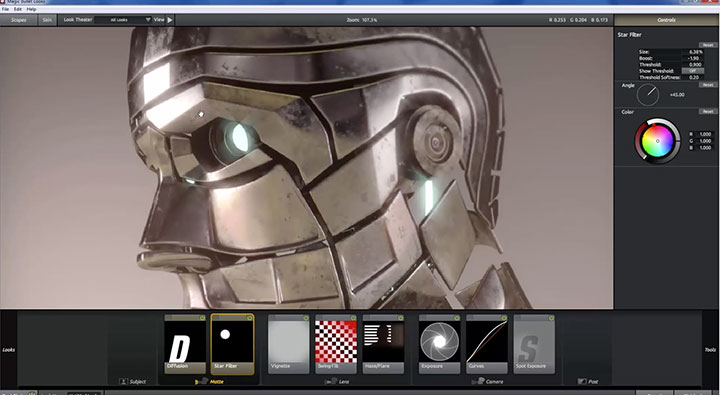This screenshot has width=720, height=395.
Task: Toggle the Swing-Tilt card enable indicator
Action: pos(354,318)
